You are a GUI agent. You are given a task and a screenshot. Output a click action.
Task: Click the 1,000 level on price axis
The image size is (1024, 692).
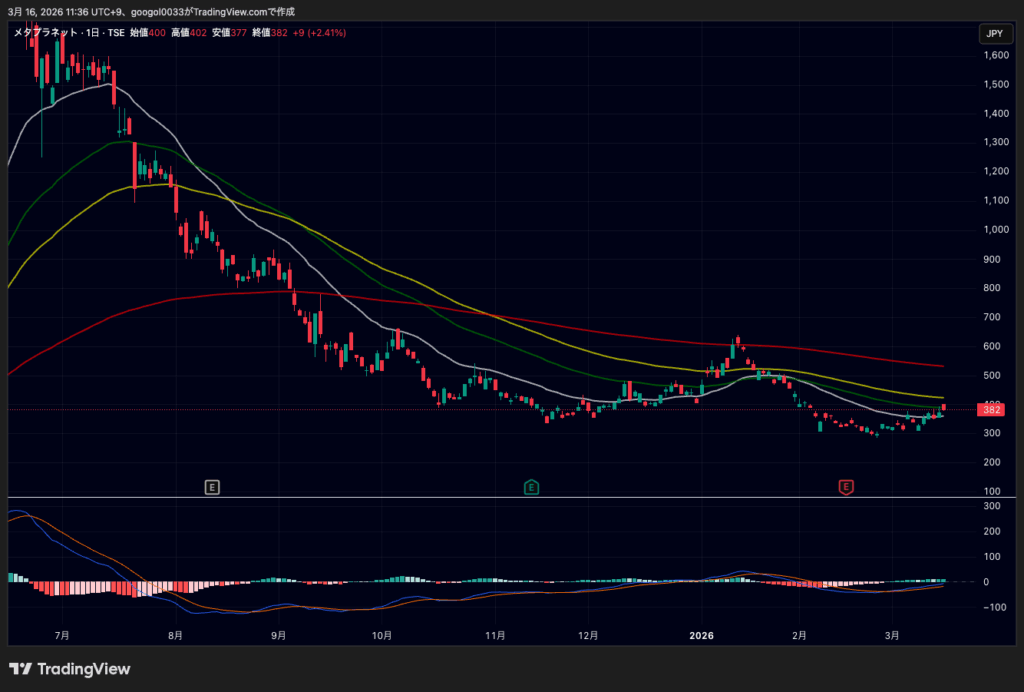(x=995, y=230)
